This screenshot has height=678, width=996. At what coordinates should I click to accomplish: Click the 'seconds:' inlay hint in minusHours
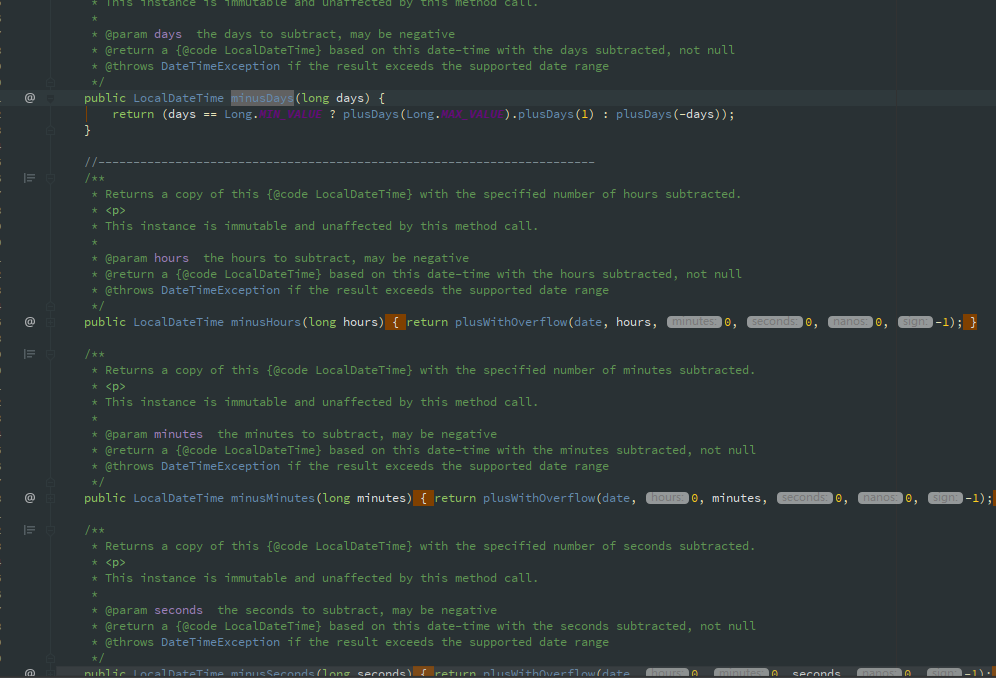pos(775,322)
